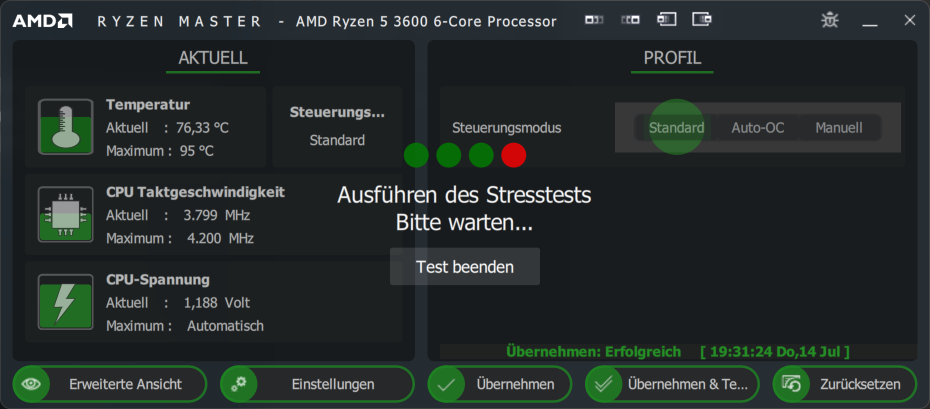Click the lightning bolt CPU-Spannung icon
930x409 pixels.
[x=65, y=302]
